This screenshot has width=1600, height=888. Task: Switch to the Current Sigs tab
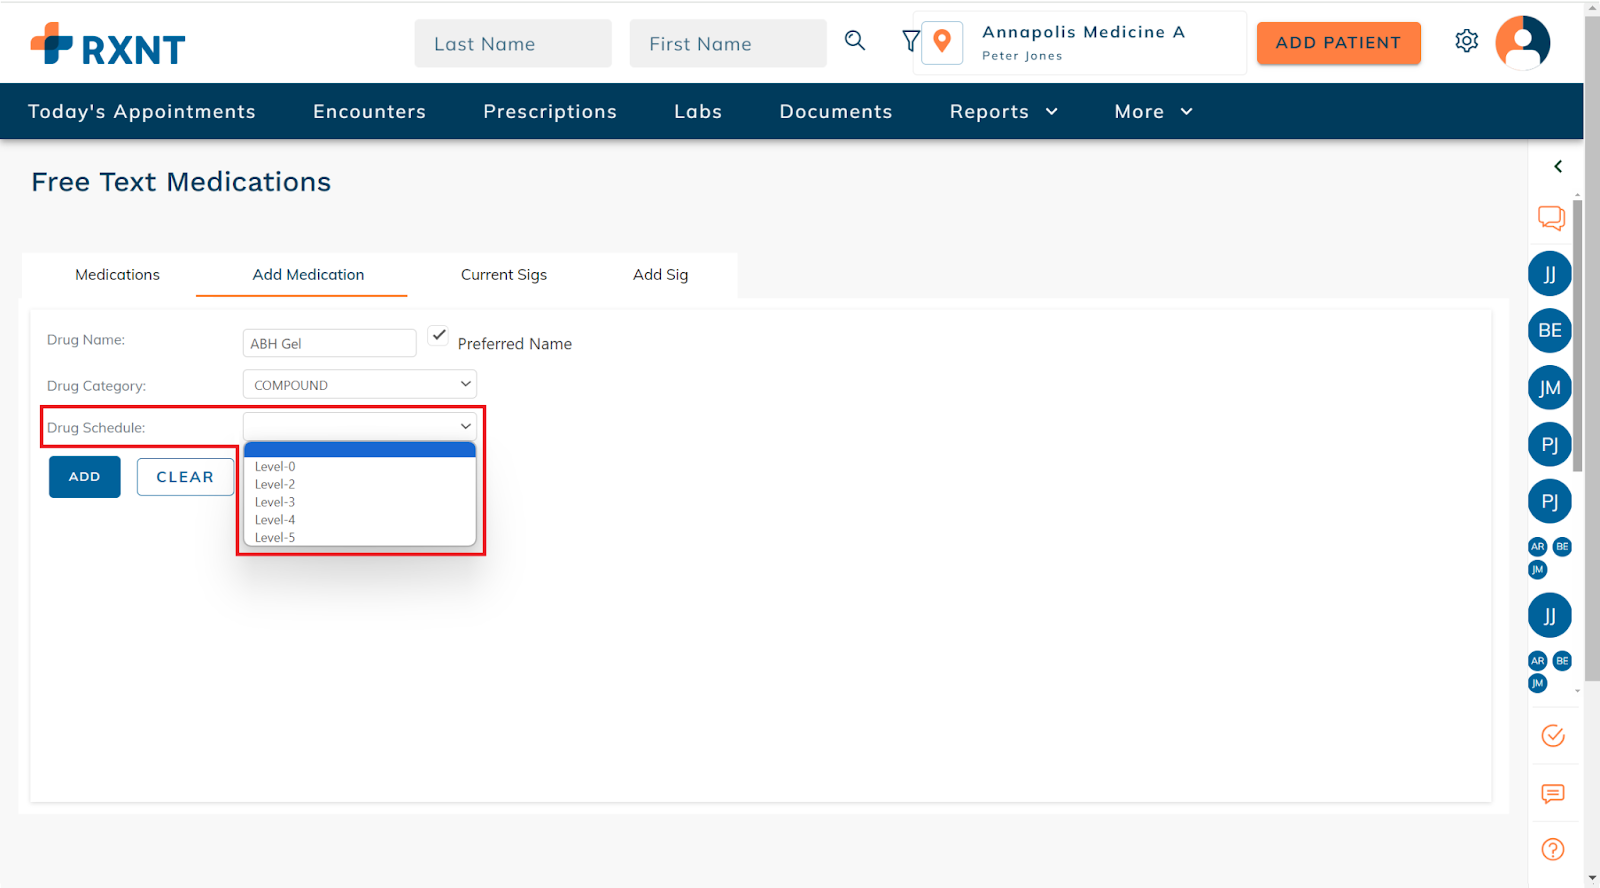click(x=503, y=275)
